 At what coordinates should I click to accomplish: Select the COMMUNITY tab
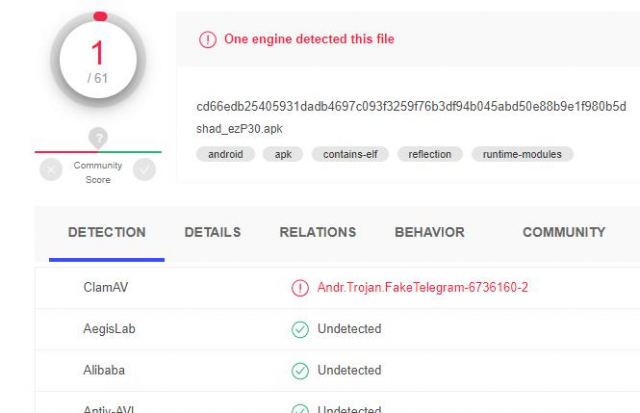pos(564,232)
